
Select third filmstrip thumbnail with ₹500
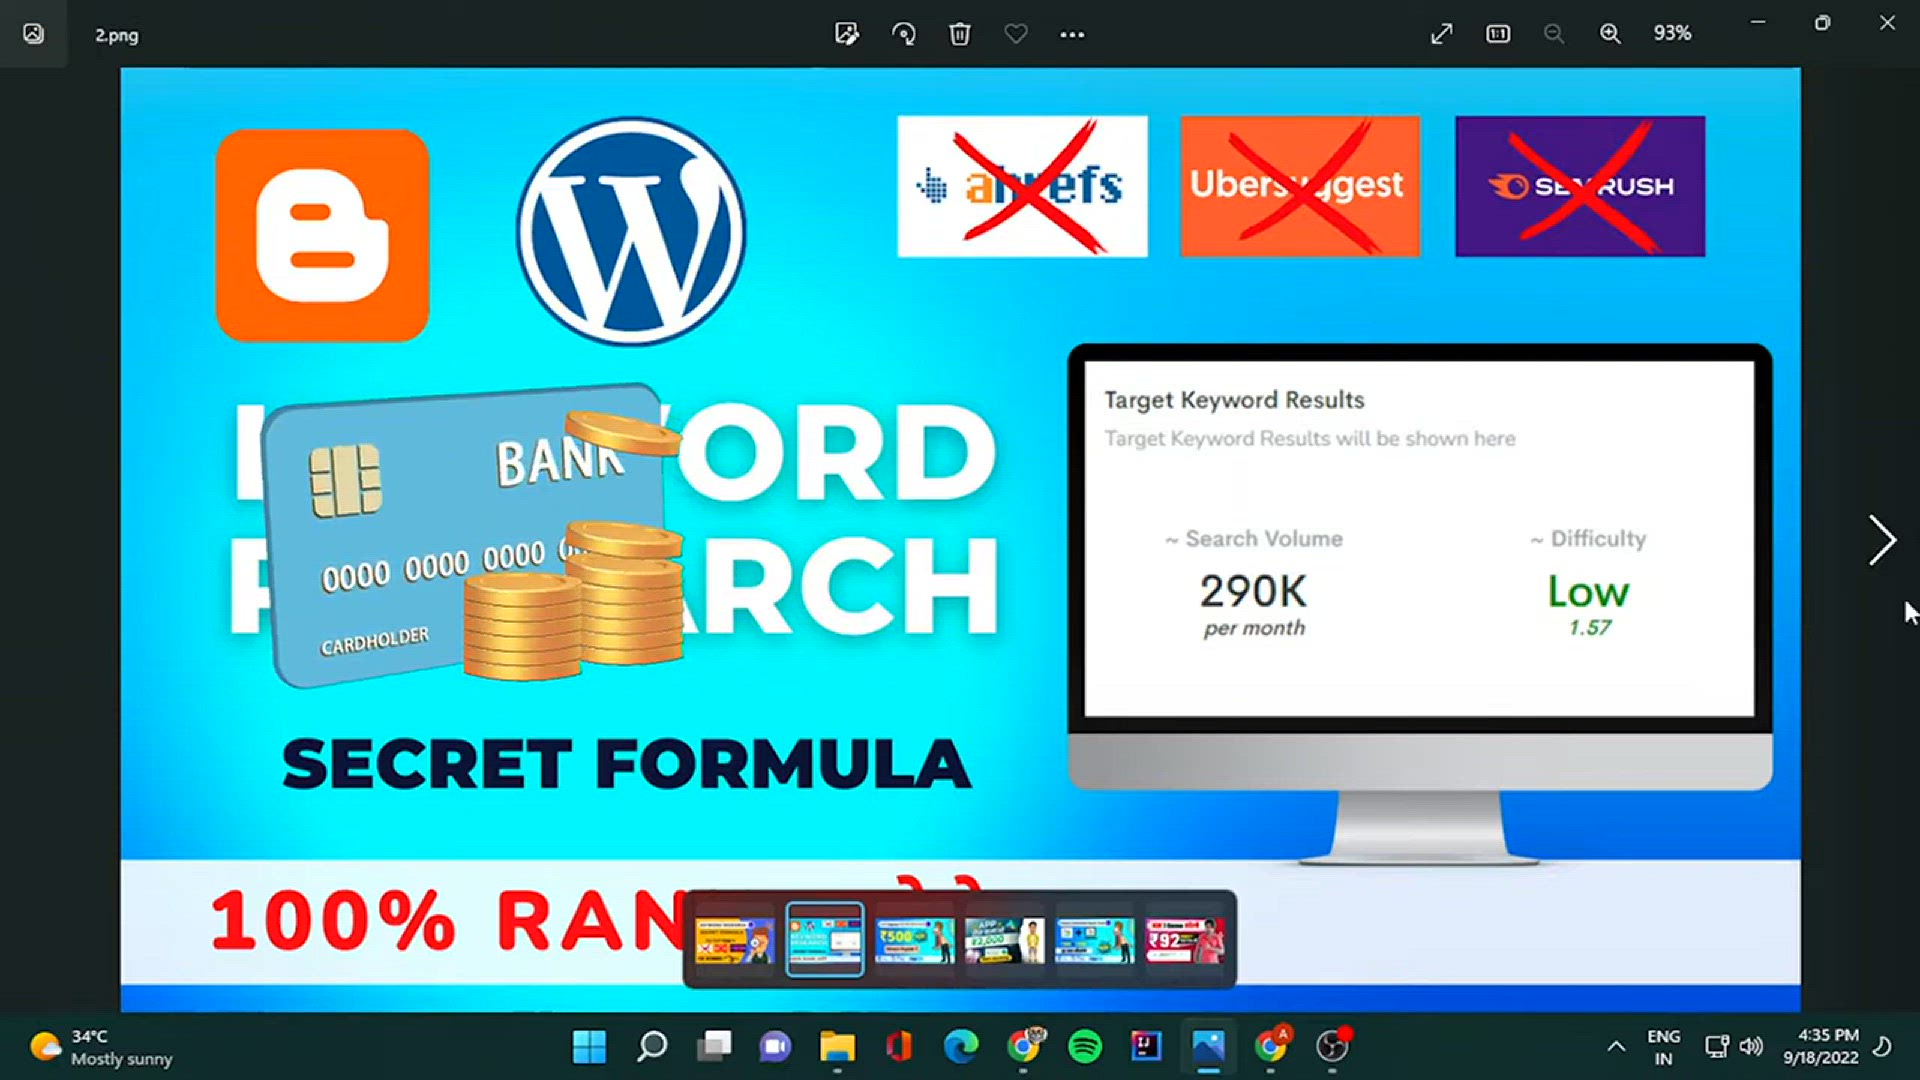(x=915, y=941)
